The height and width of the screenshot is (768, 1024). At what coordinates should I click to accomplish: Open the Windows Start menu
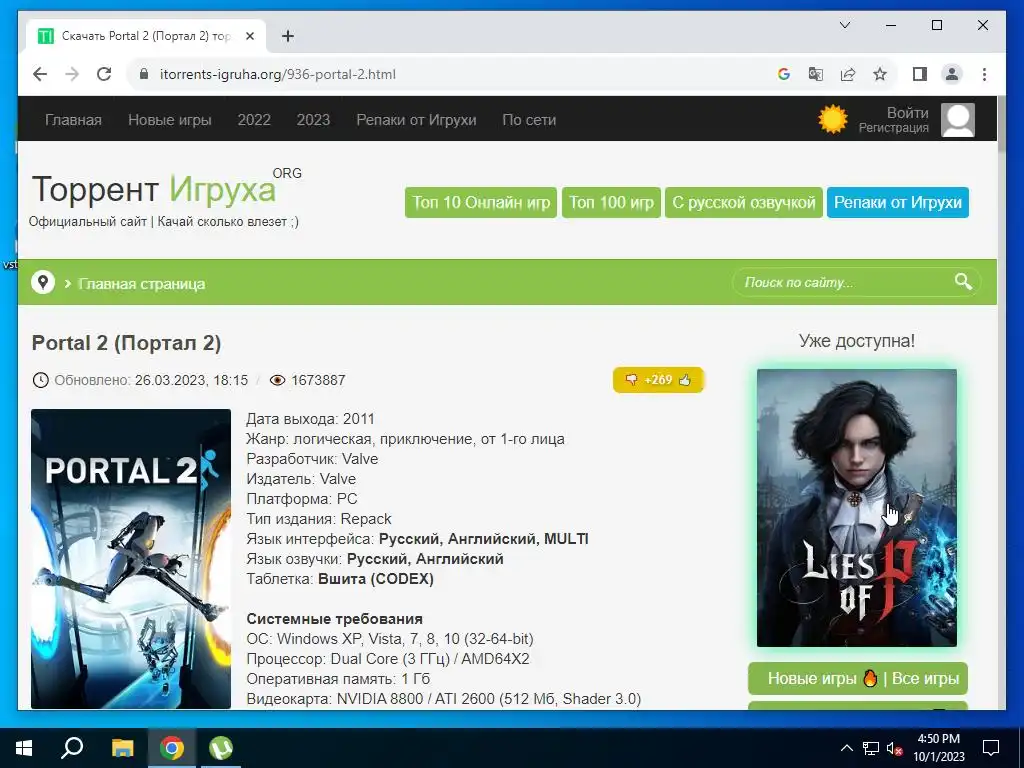point(24,748)
